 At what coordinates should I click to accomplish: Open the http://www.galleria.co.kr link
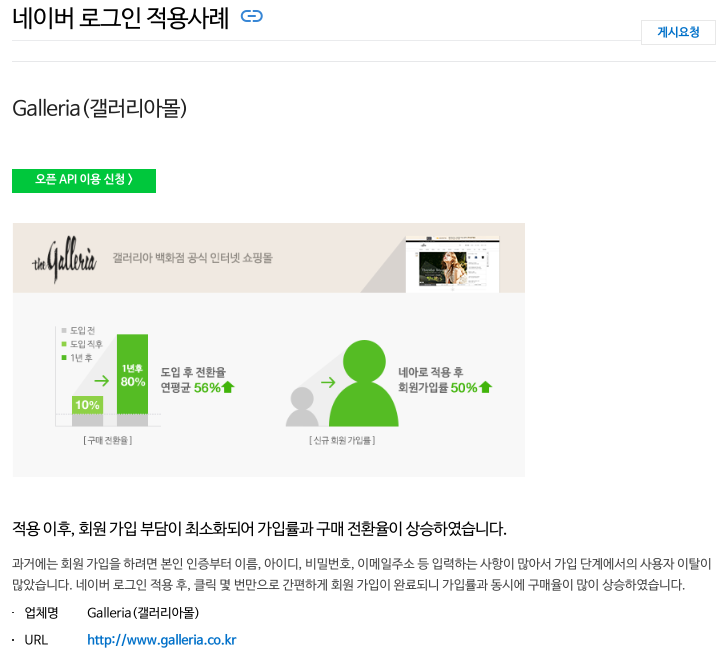pyautogui.click(x=161, y=640)
